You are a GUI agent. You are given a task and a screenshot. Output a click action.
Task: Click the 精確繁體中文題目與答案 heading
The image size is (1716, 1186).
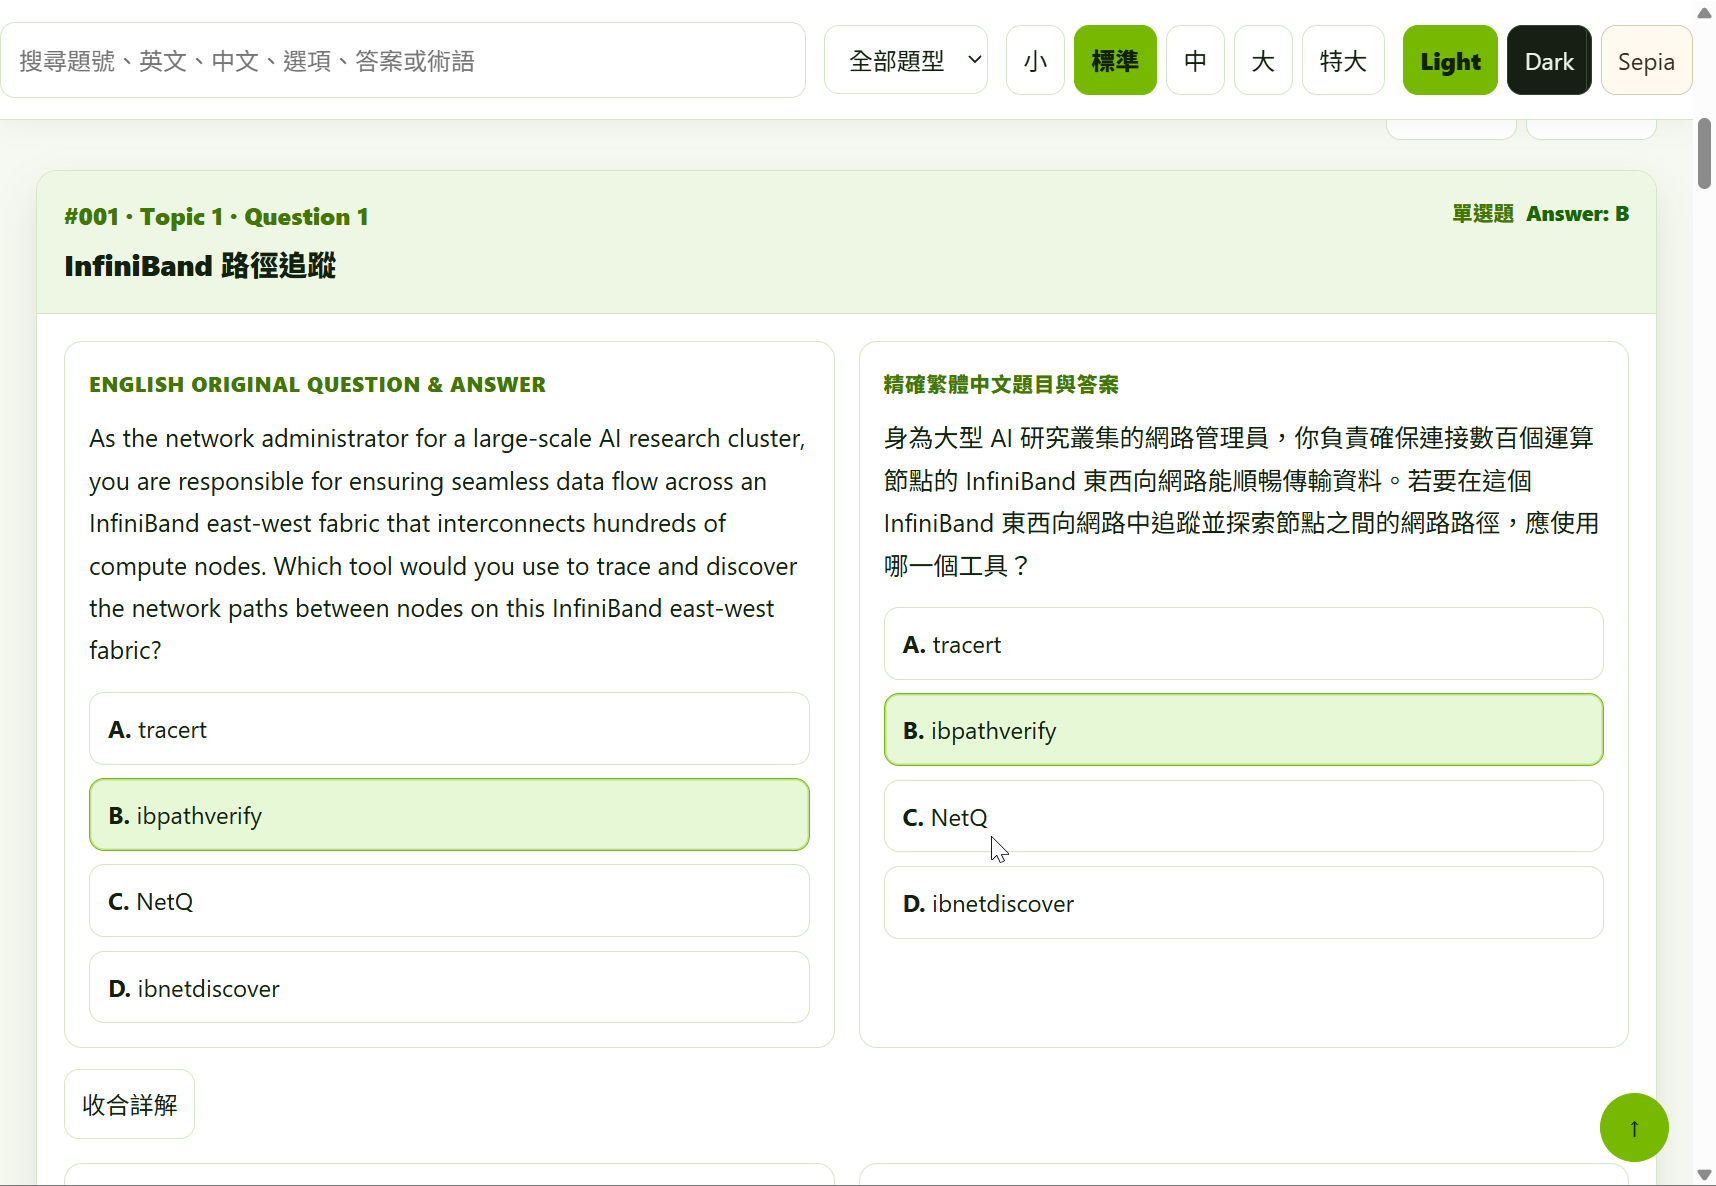click(1001, 385)
